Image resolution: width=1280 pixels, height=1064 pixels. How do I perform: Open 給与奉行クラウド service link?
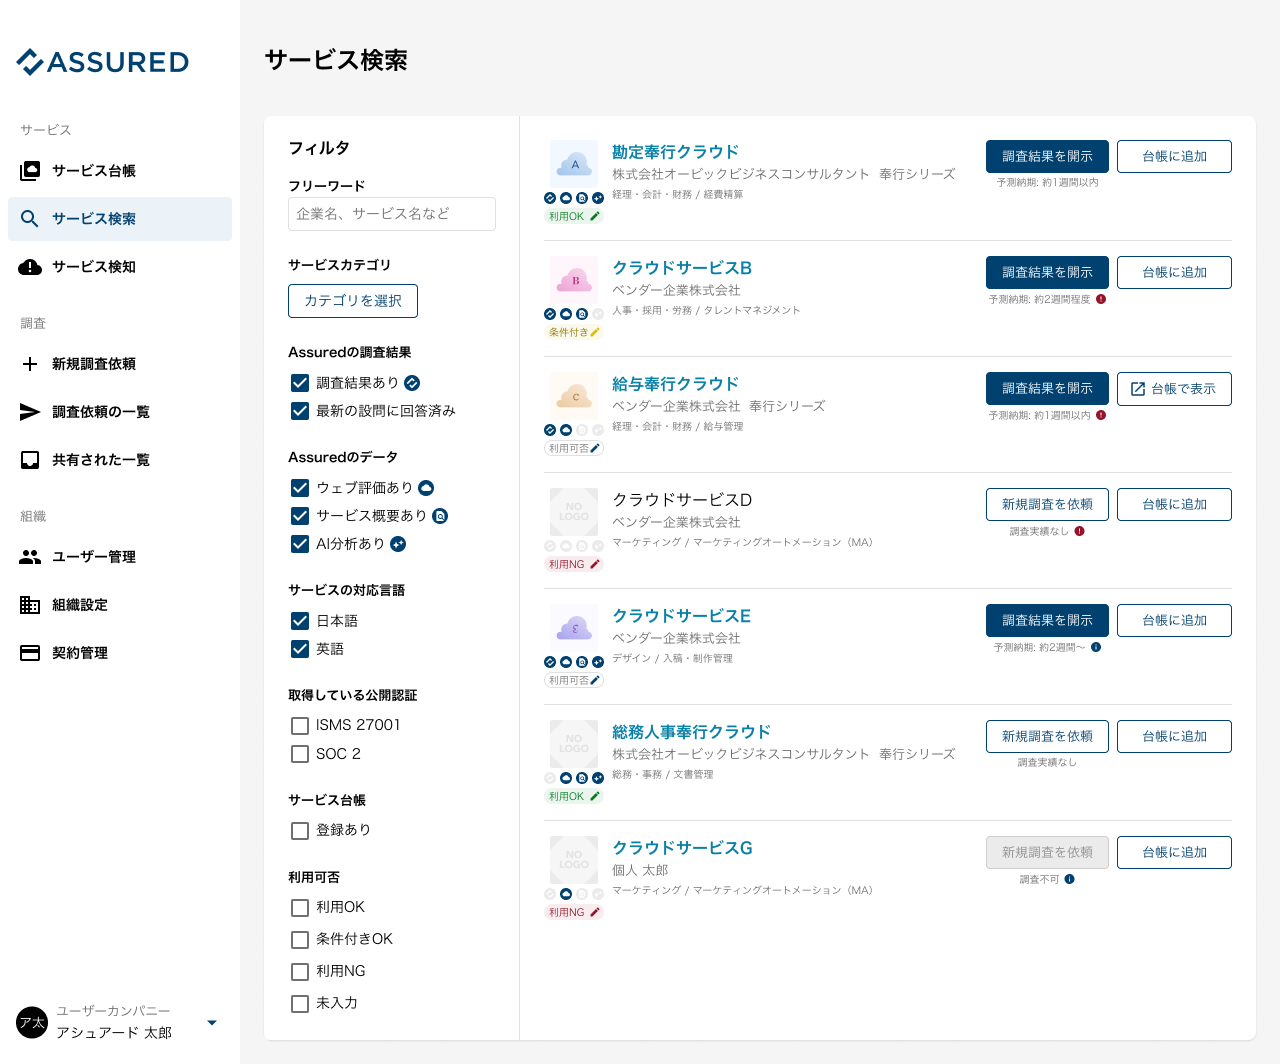(x=675, y=384)
